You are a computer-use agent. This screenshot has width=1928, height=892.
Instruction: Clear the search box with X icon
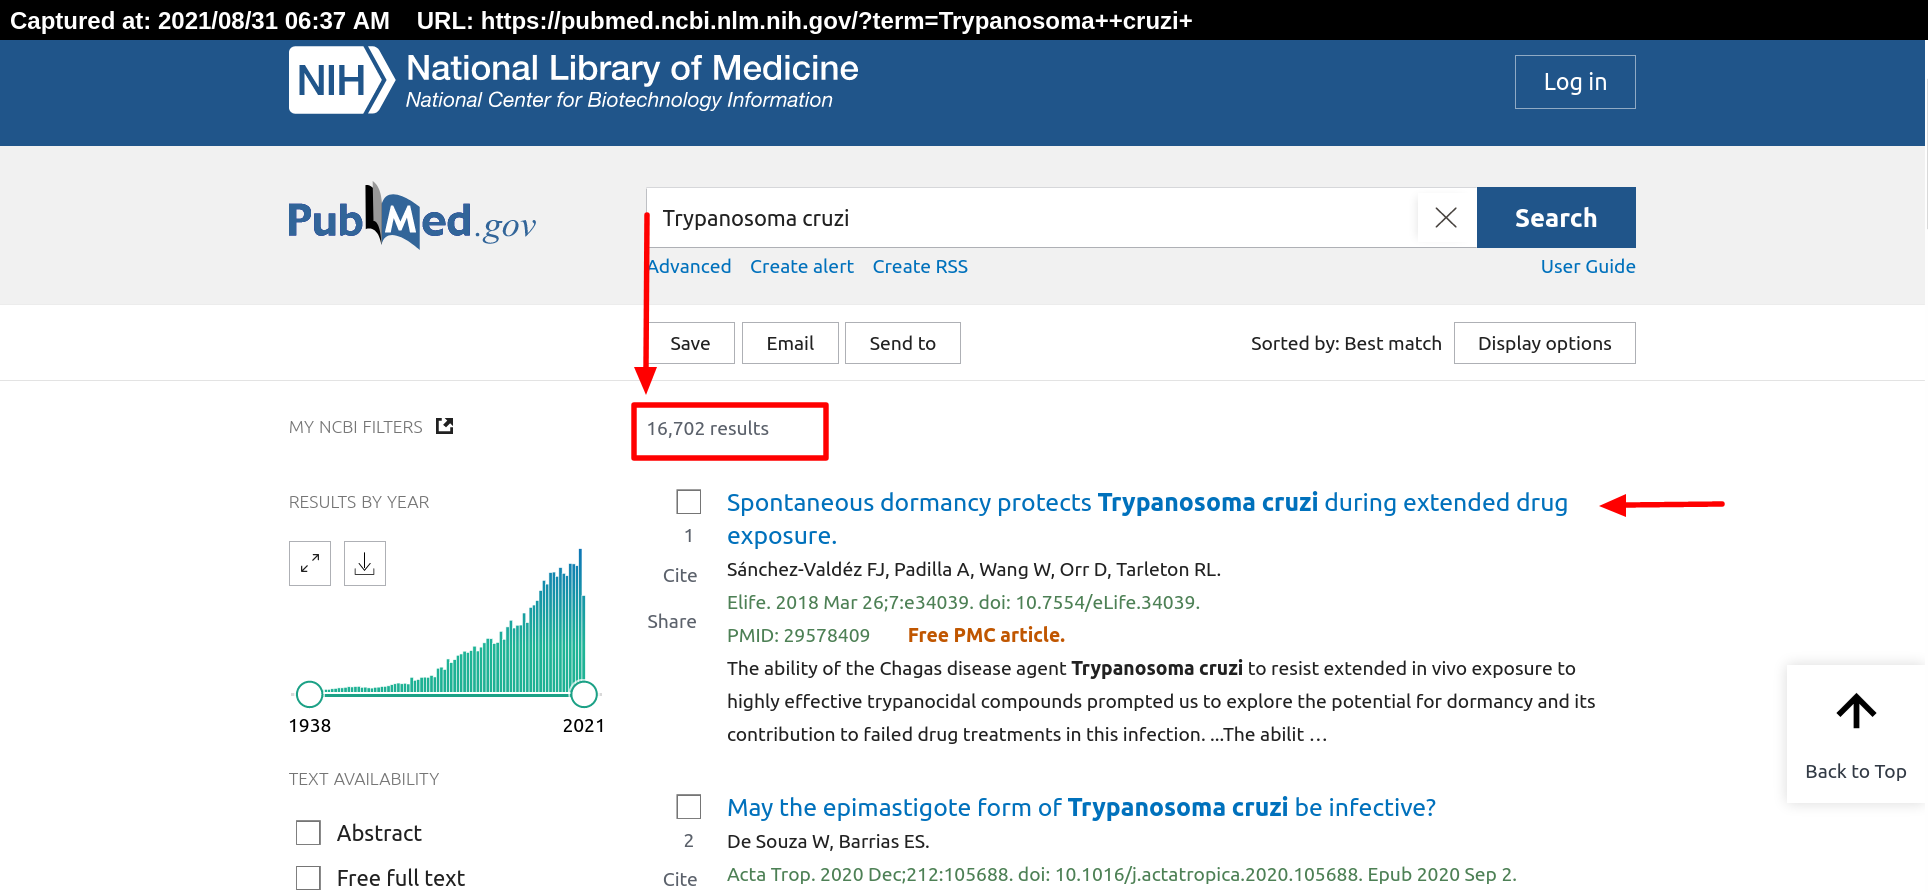pos(1446,217)
